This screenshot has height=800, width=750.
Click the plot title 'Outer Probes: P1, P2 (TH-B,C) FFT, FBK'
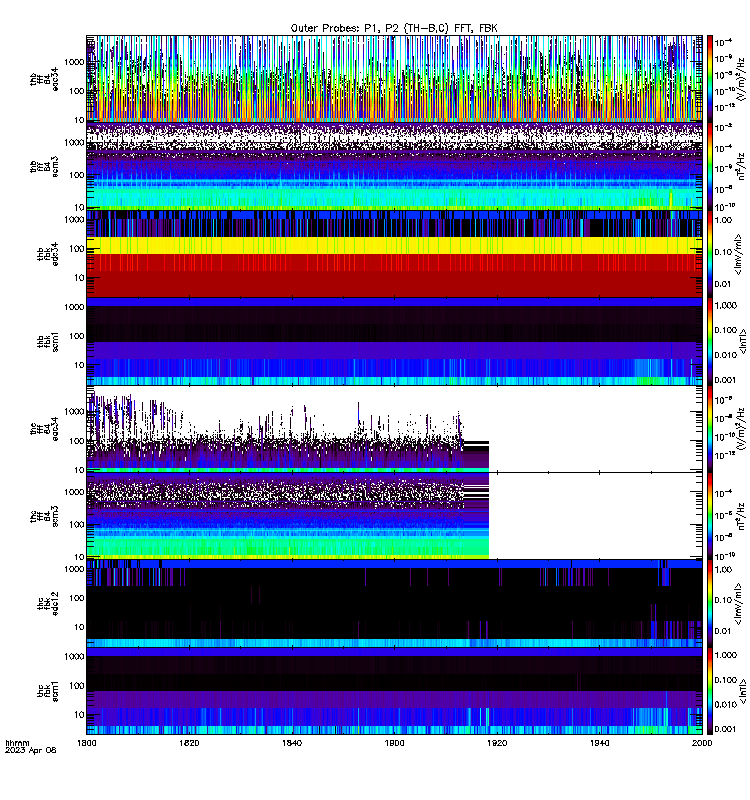394,28
